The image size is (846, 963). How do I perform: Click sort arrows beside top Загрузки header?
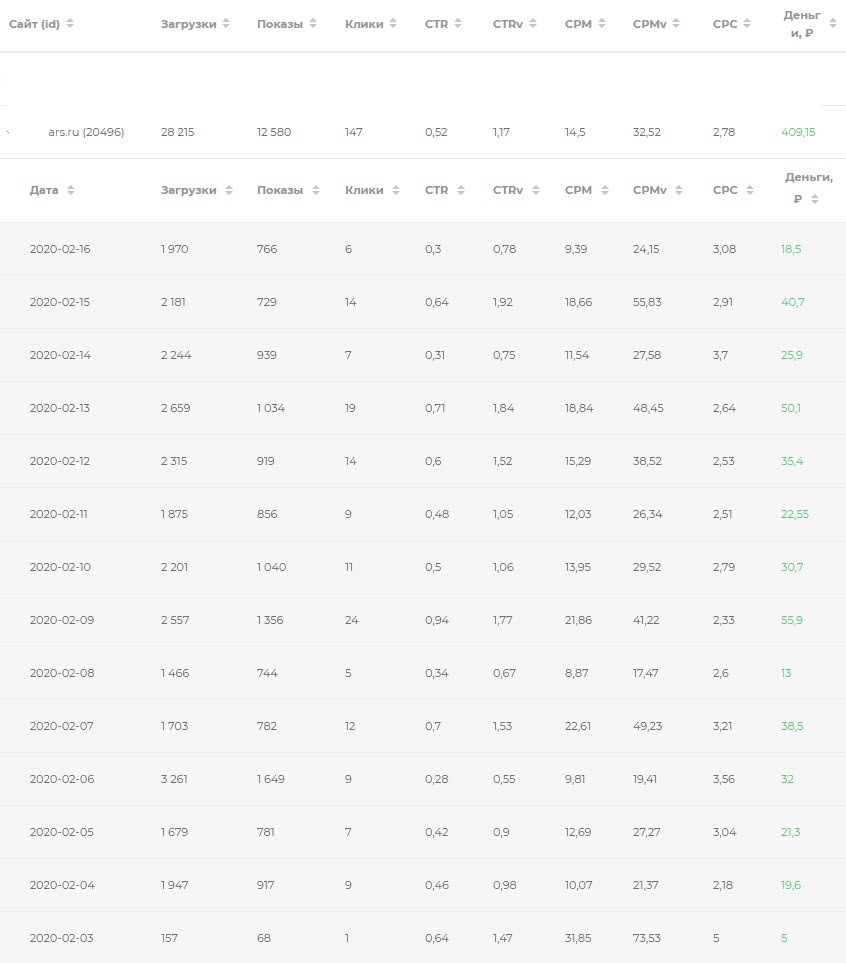pos(226,23)
